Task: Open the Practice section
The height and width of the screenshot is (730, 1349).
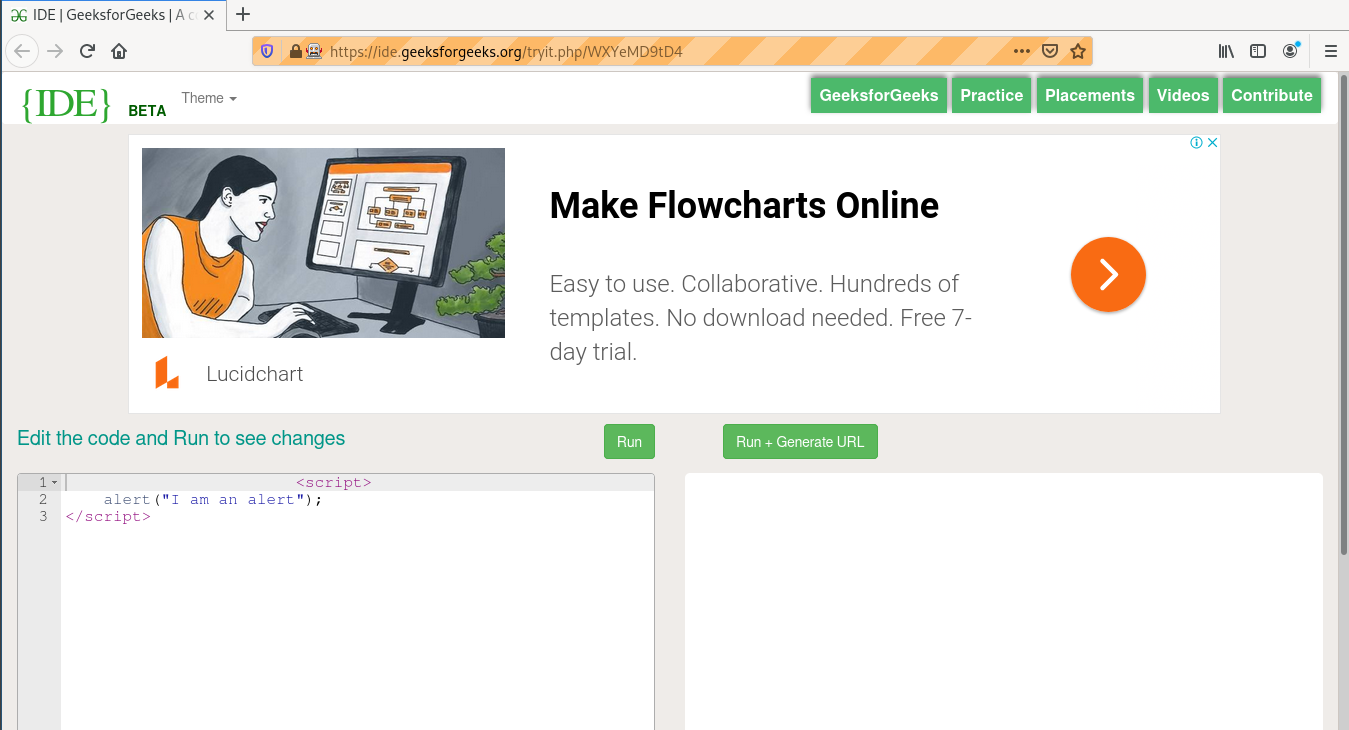Action: coord(992,95)
